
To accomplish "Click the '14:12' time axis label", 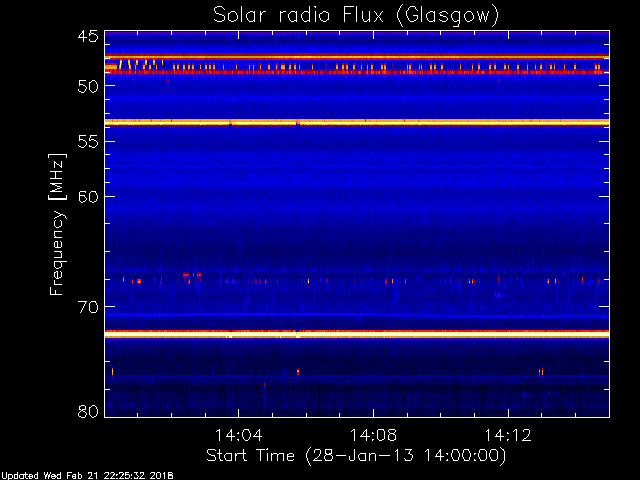I will point(508,436).
